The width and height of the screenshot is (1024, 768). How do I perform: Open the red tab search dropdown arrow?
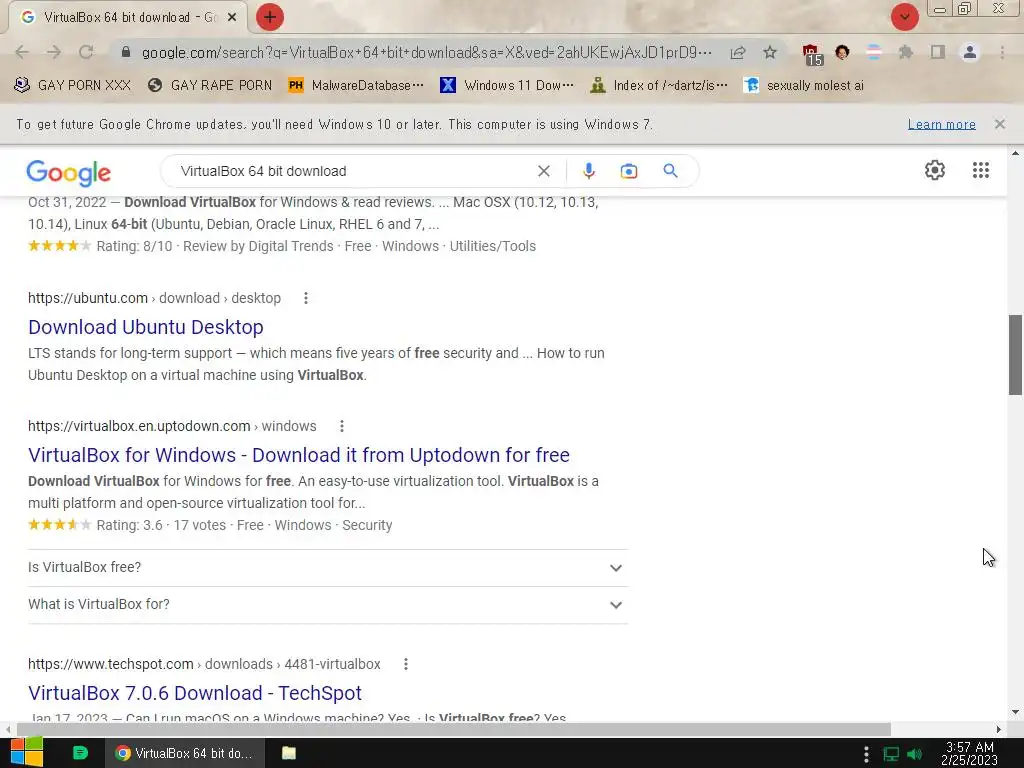[x=904, y=17]
